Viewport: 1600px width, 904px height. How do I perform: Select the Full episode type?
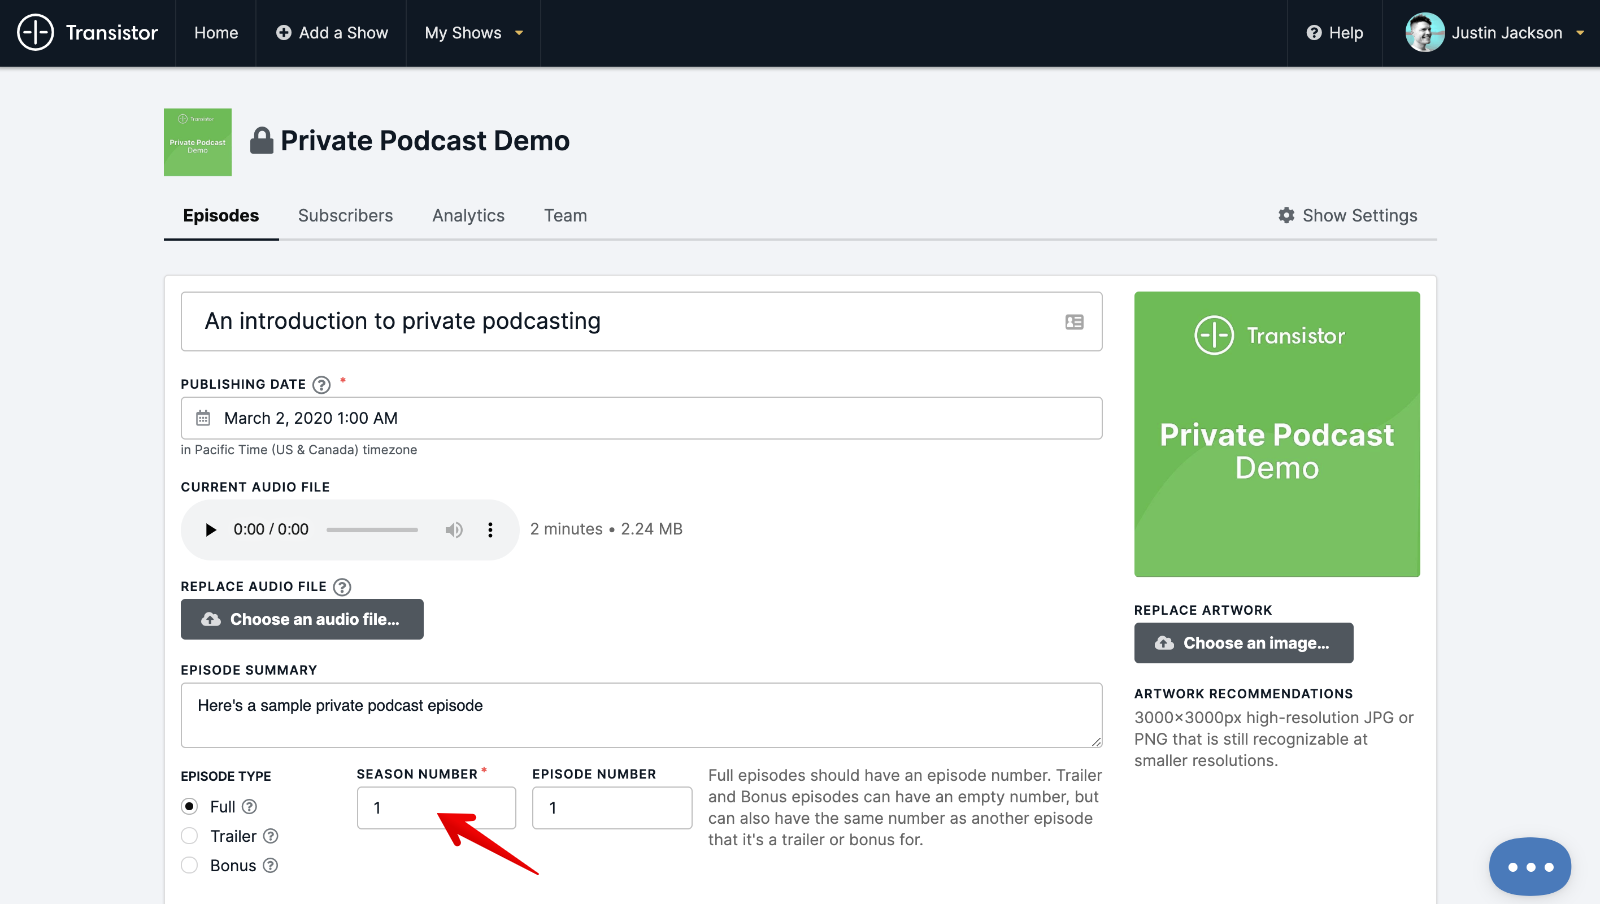(190, 807)
